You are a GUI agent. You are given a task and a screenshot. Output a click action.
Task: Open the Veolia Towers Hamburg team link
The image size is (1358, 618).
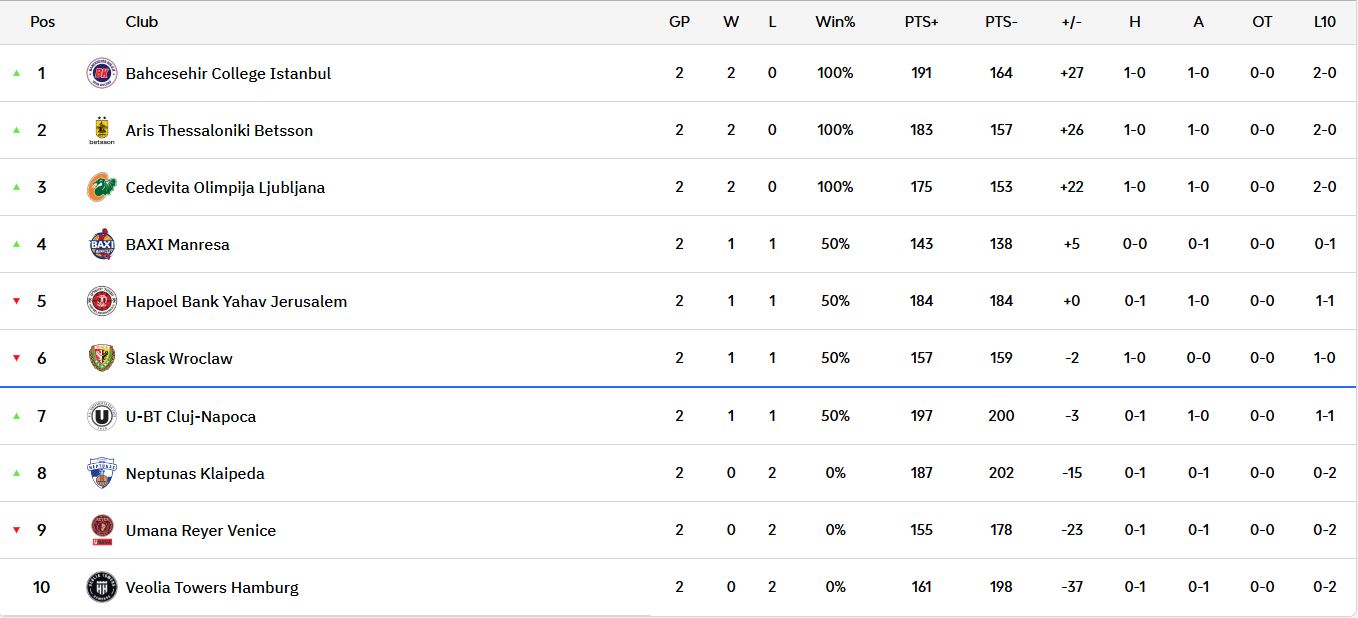[212, 588]
